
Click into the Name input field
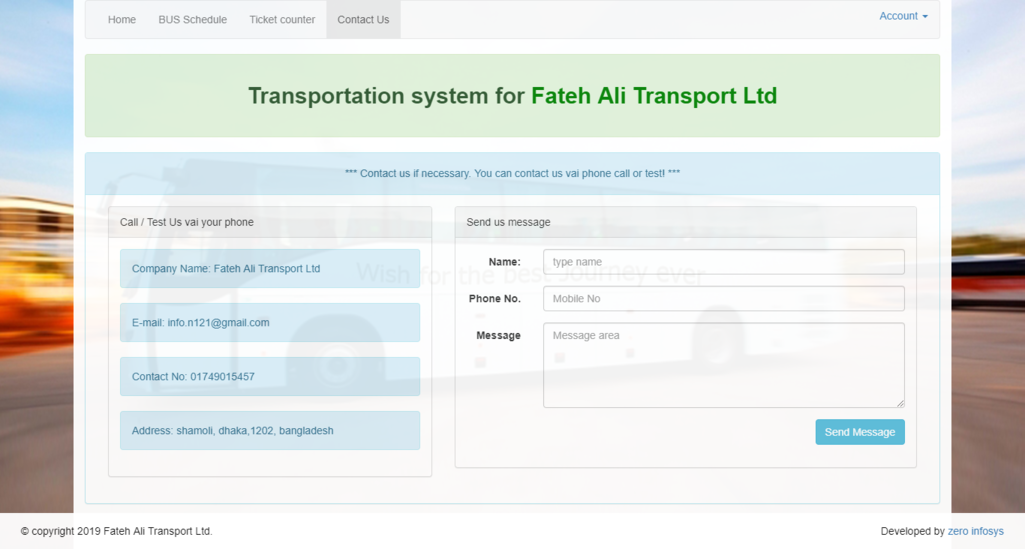pos(723,262)
